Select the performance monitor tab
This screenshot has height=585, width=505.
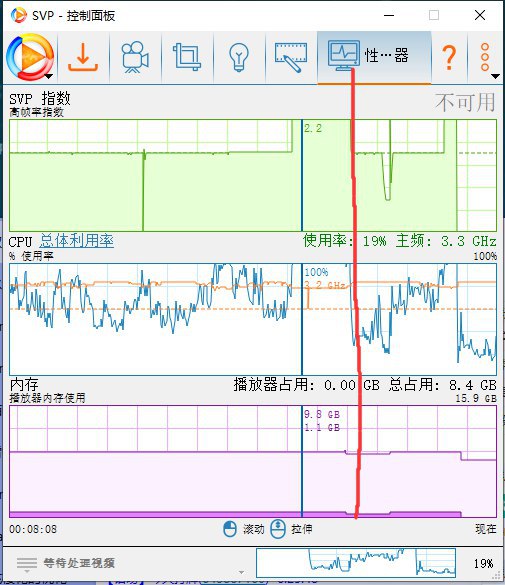[x=374, y=57]
